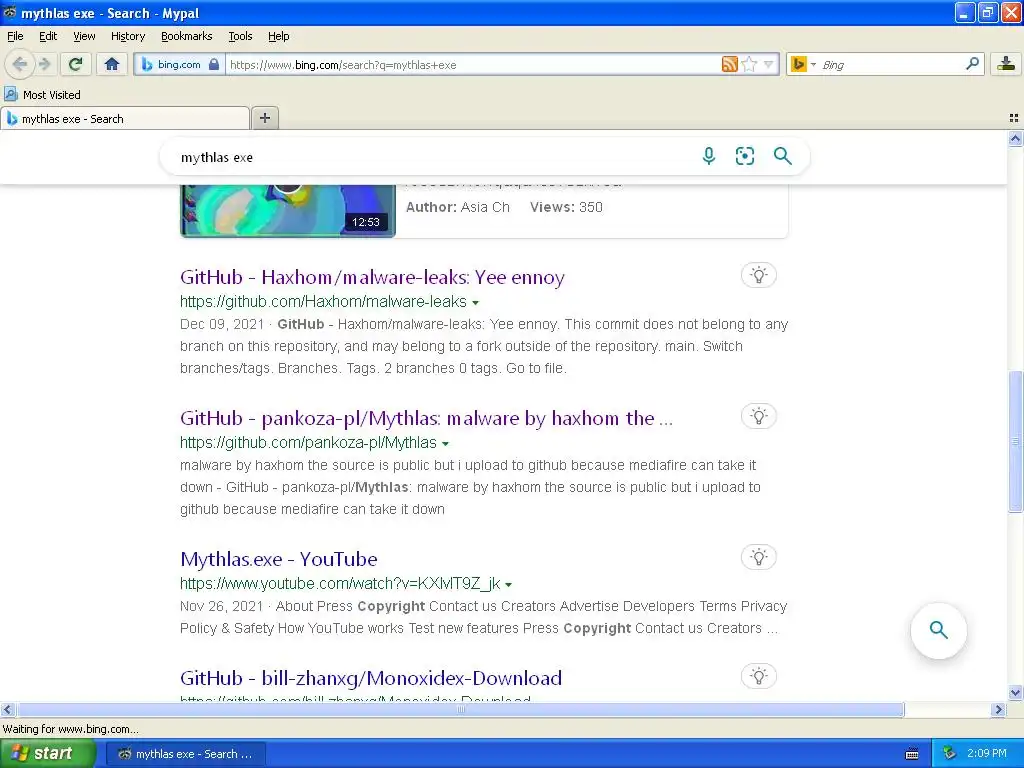Click the lightbulb icon for Monoxidex-Download result
Screen dimensions: 1024x768
758,676
